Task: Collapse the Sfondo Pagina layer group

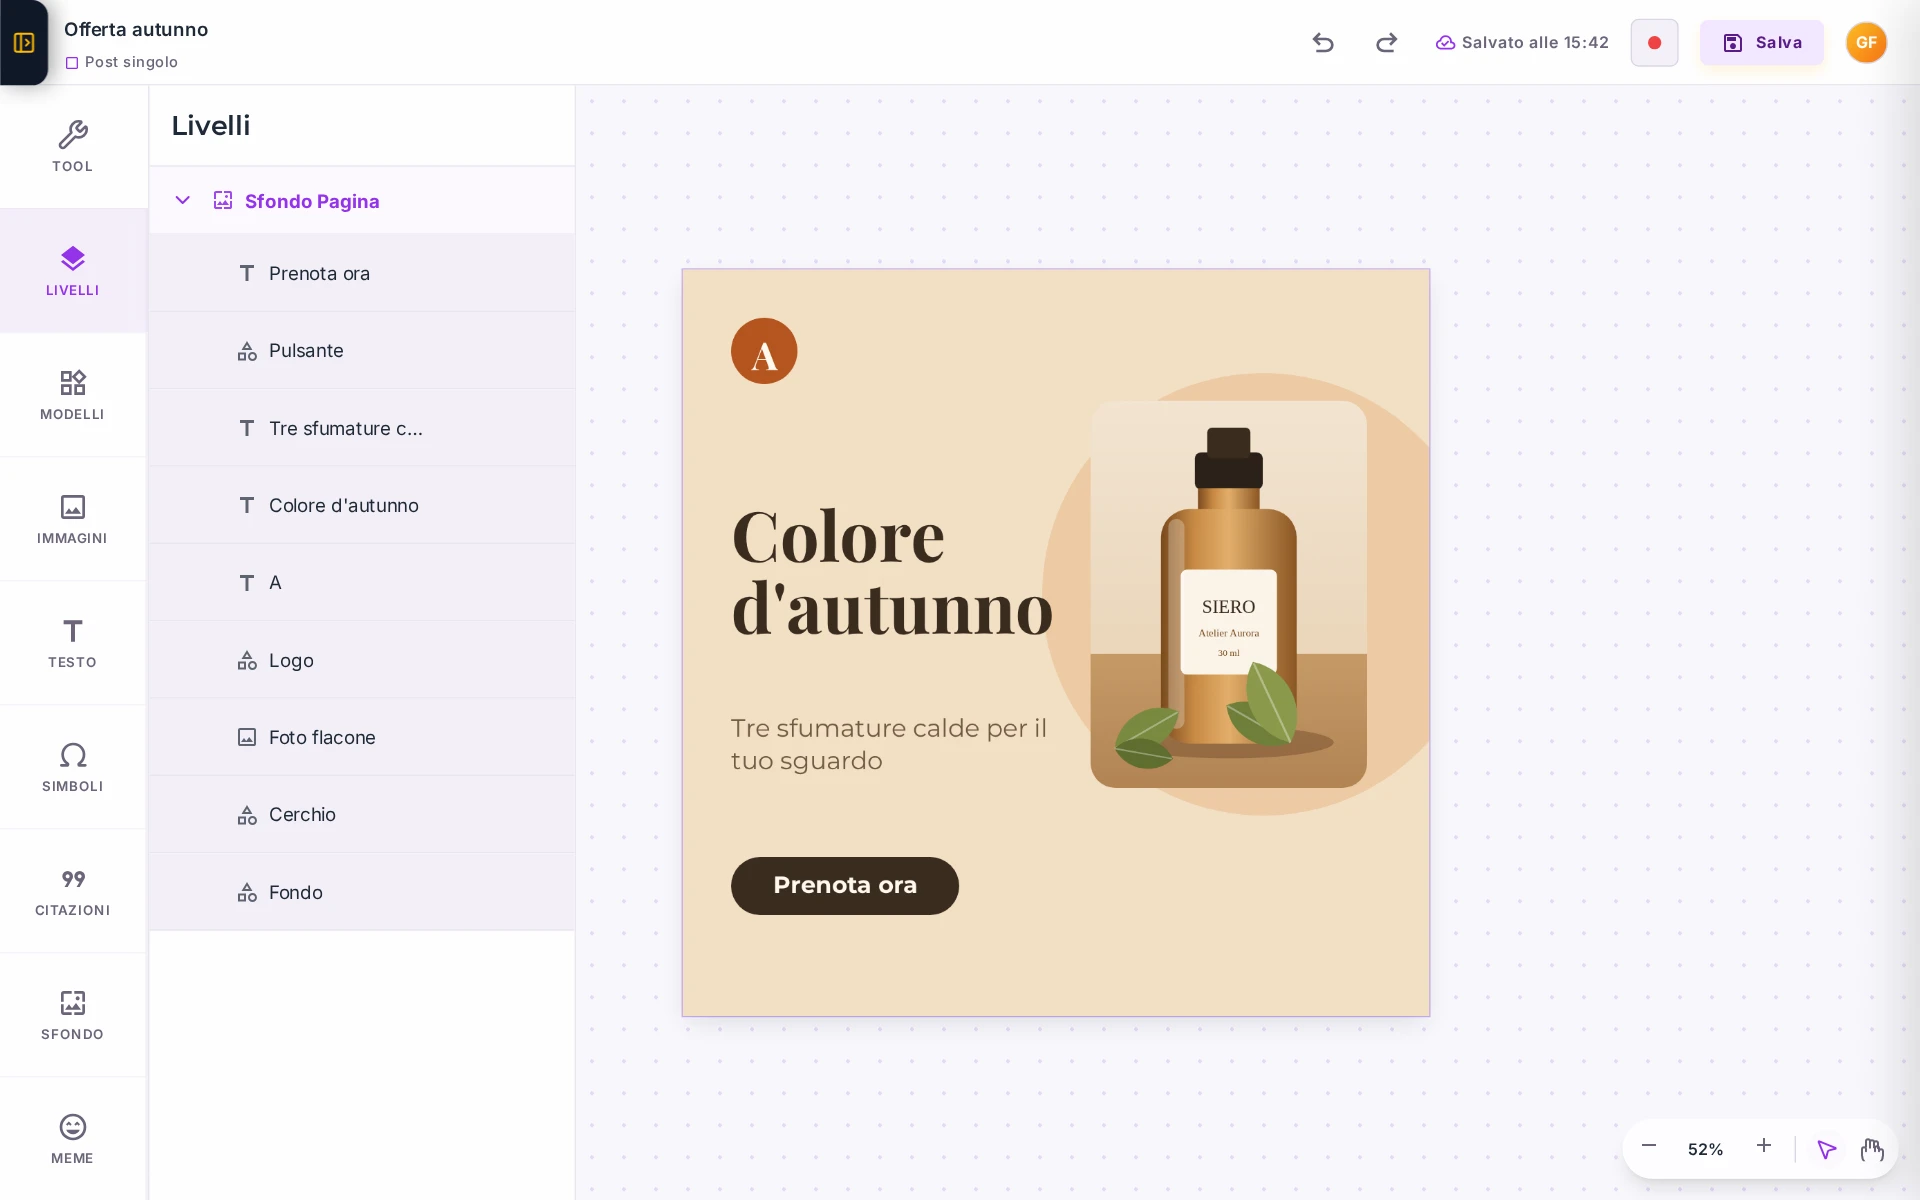Action: (182, 200)
